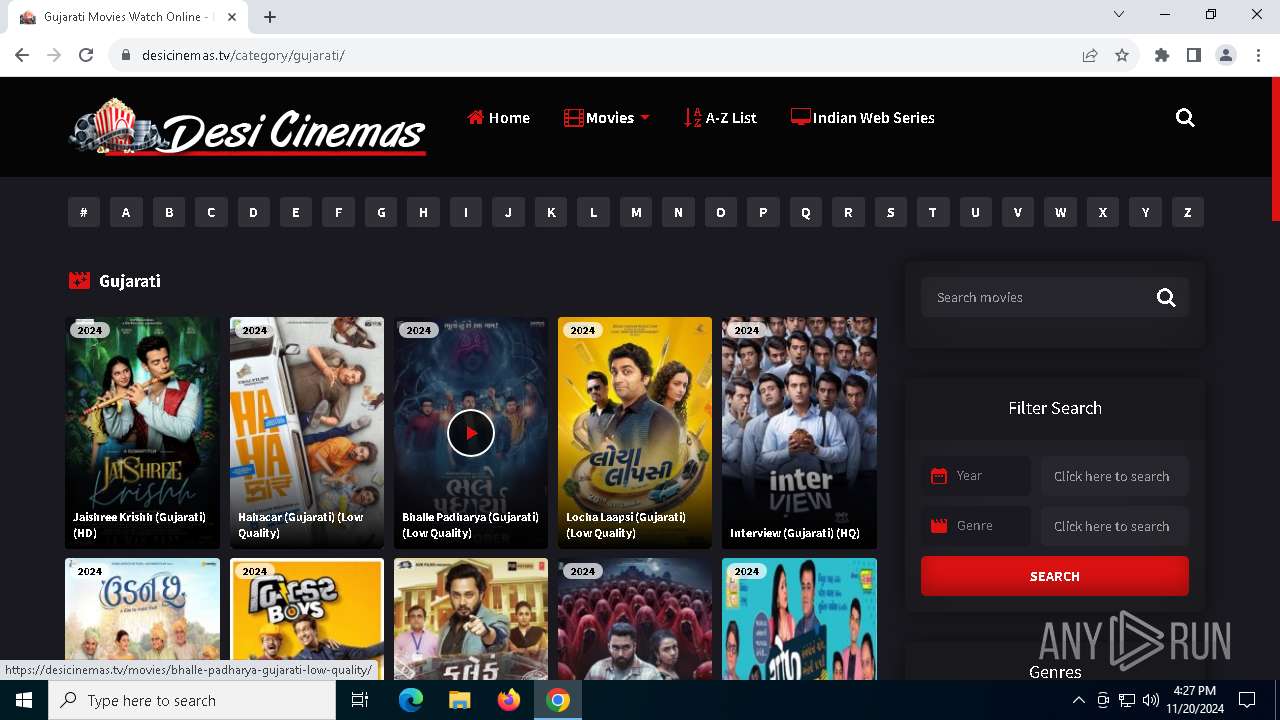The height and width of the screenshot is (720, 1280).
Task: Open the Chrome extensions puzzle icon
Action: point(1162,55)
